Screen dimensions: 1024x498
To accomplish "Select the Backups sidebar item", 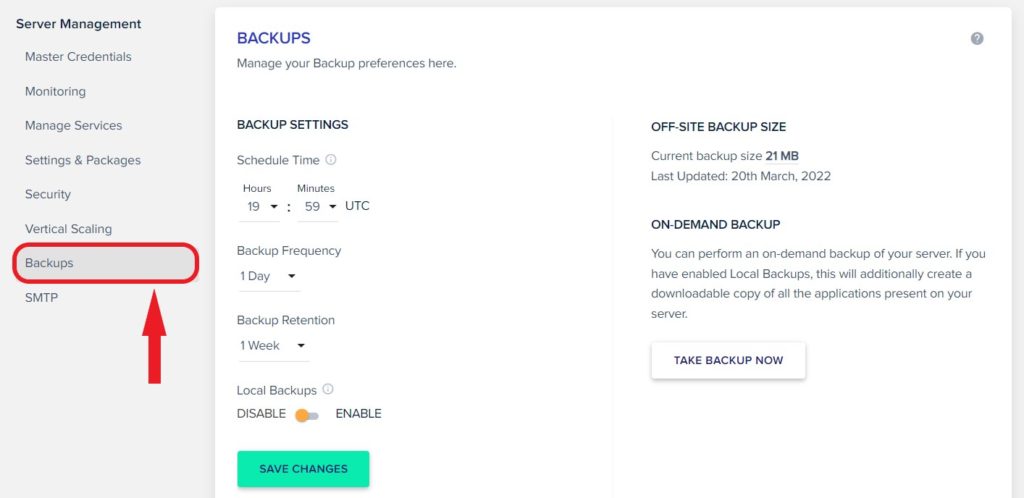I will (x=105, y=263).
